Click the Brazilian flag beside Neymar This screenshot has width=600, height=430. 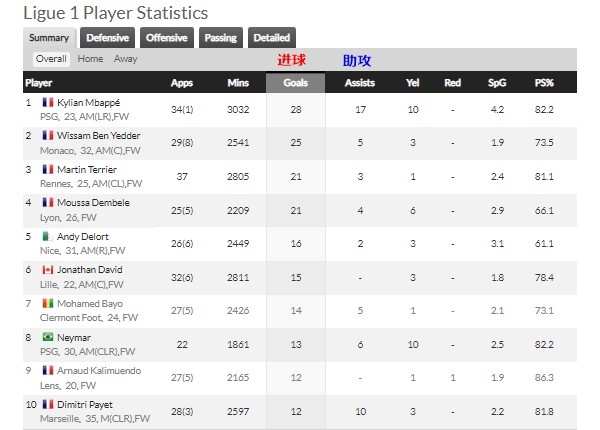(x=48, y=337)
